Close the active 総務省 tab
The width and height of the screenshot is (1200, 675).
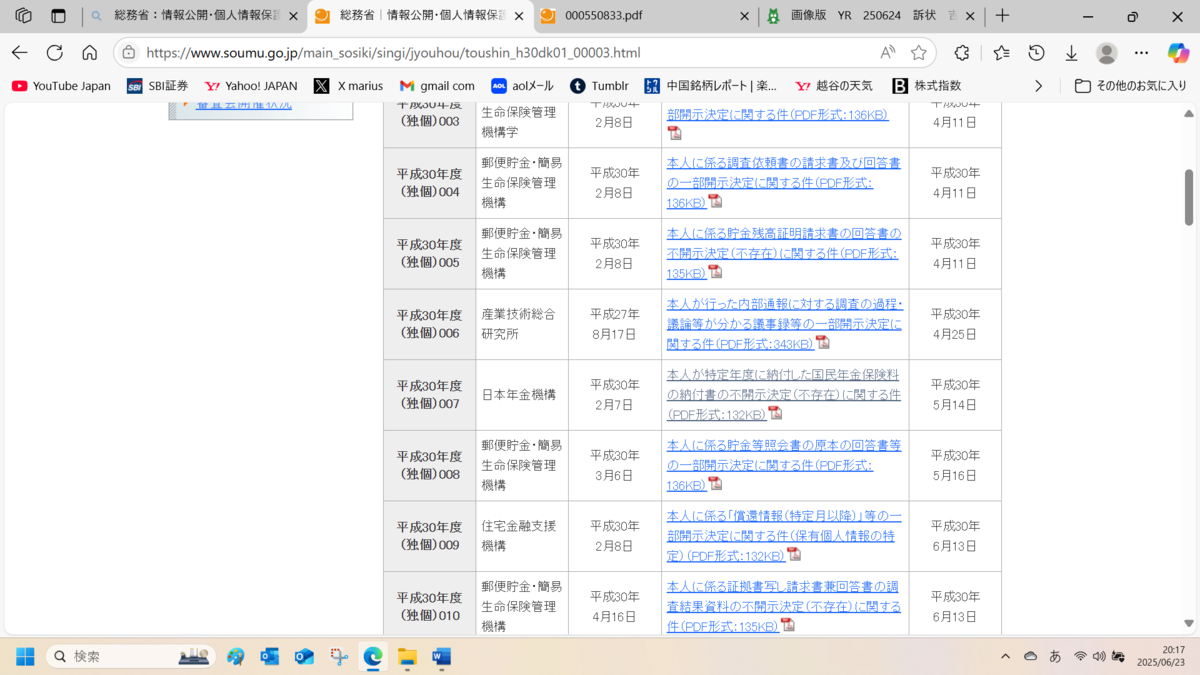pos(519,16)
